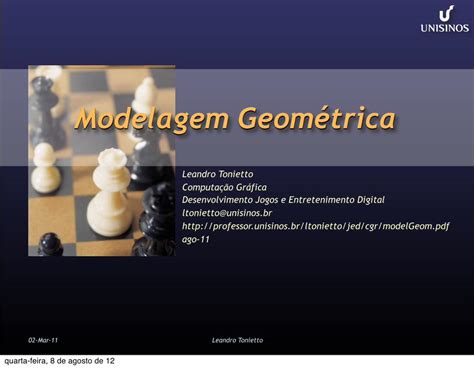Viewport: 474px width, 368px height.
Task: Click the text "Computação Gráfica"
Action: click(224, 187)
